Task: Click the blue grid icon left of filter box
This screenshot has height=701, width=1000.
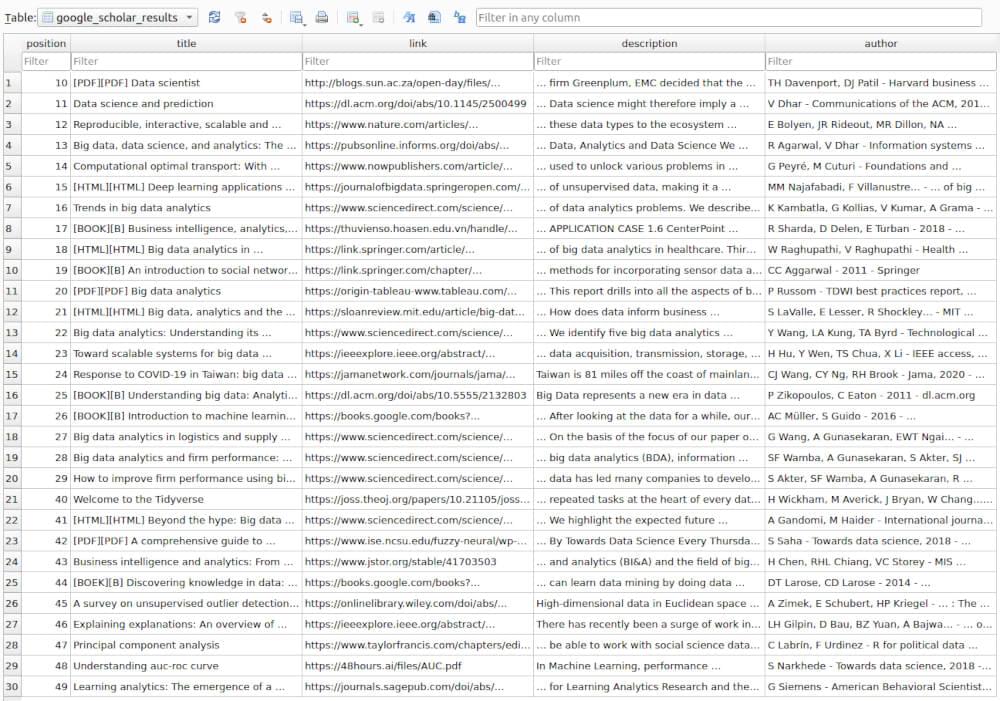Action: (x=459, y=17)
